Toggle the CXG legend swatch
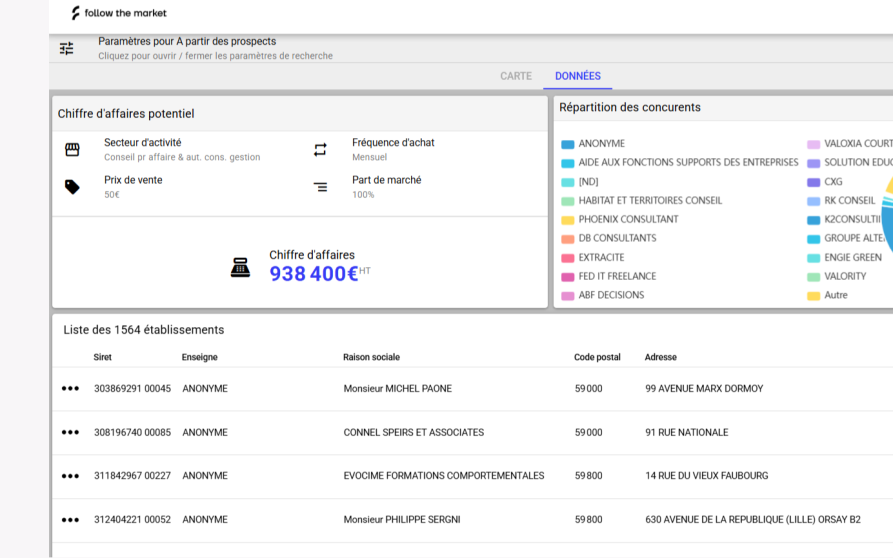Screen dimensions: 893x558 point(813,183)
